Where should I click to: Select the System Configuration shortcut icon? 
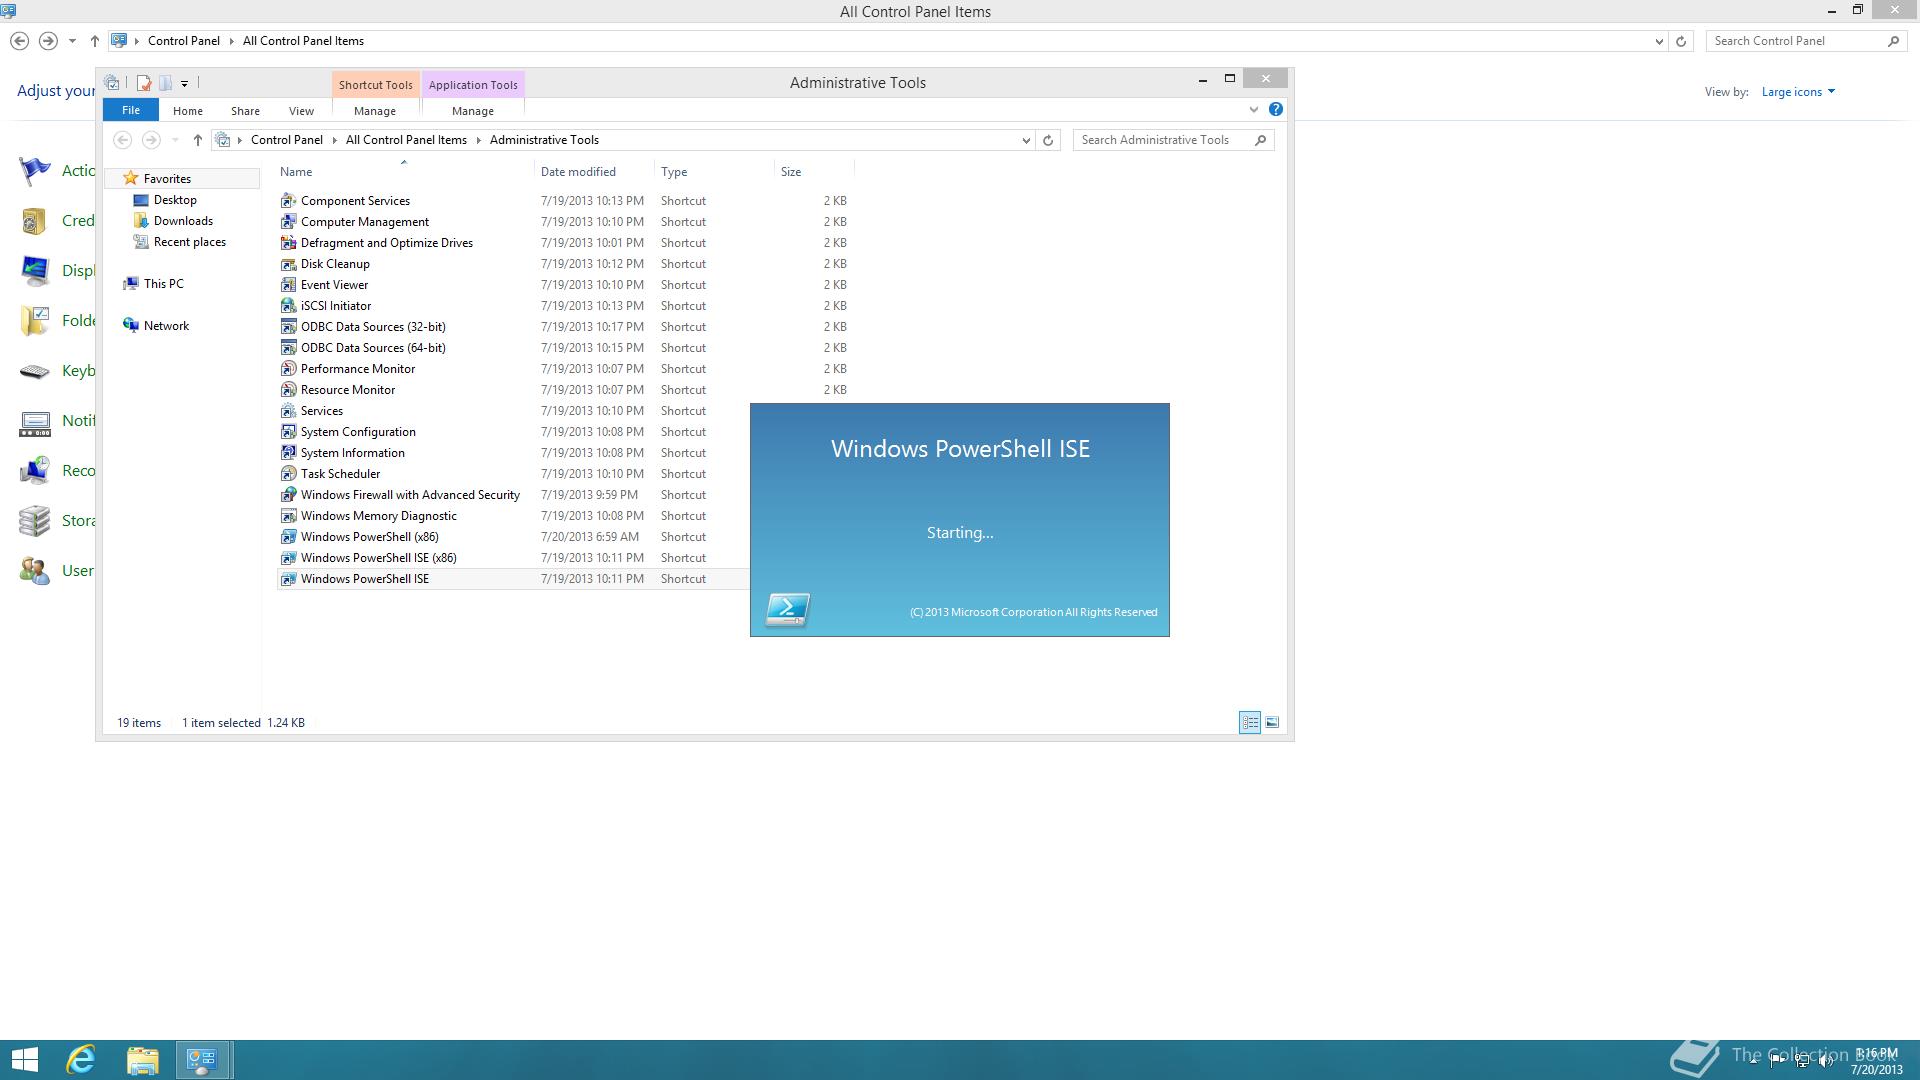click(289, 432)
